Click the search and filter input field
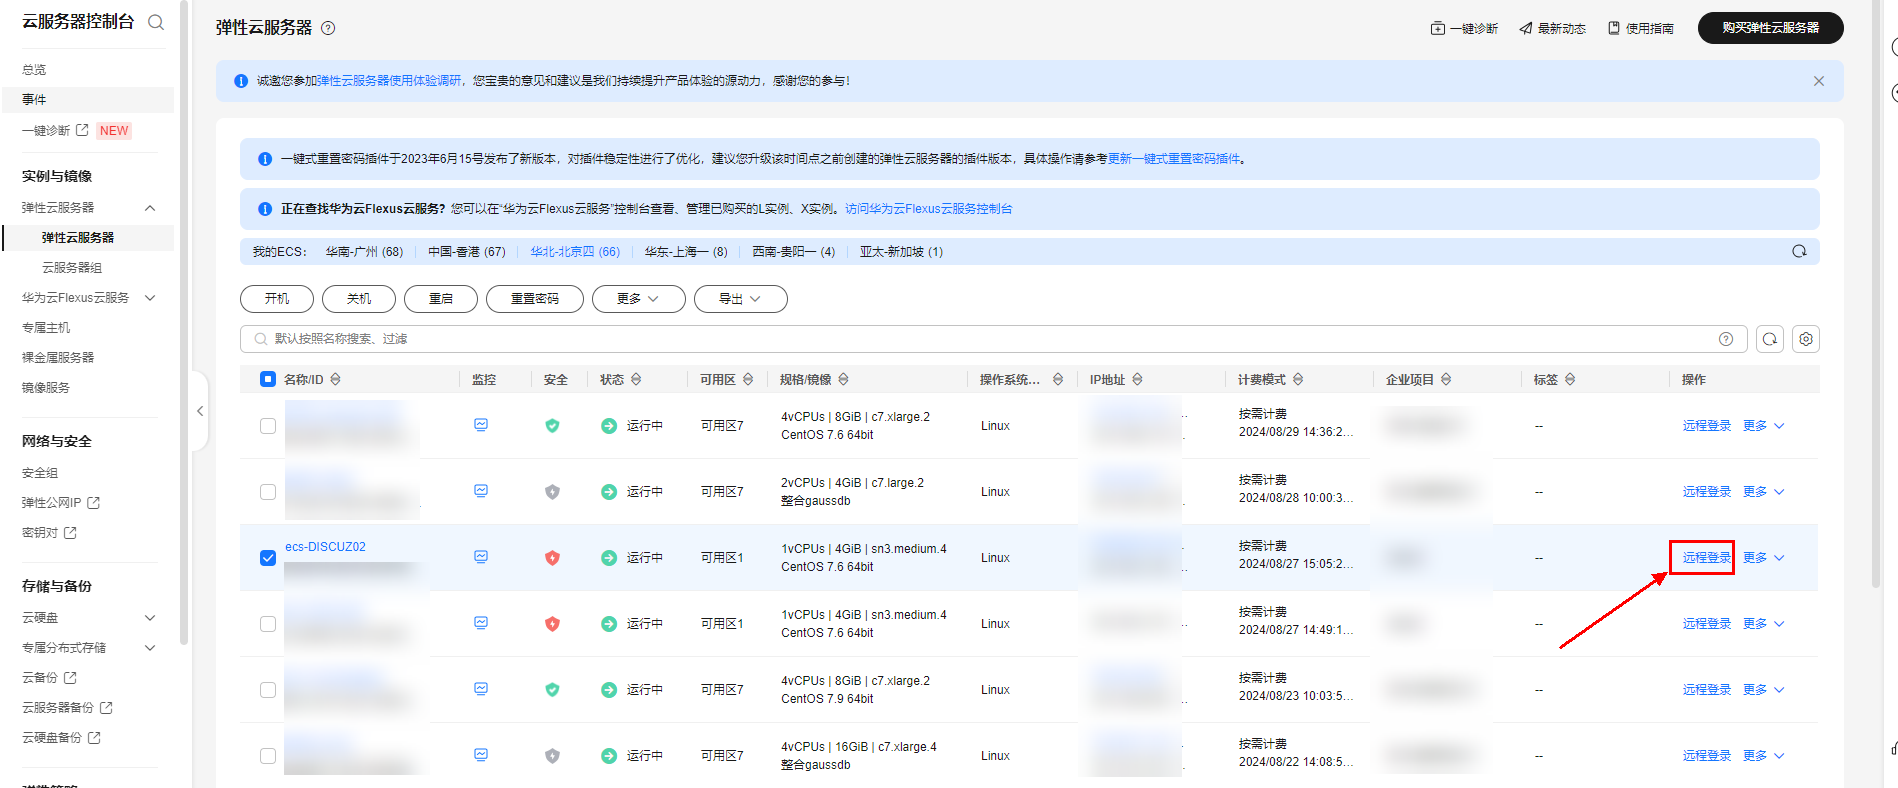1898x788 pixels. (x=993, y=339)
